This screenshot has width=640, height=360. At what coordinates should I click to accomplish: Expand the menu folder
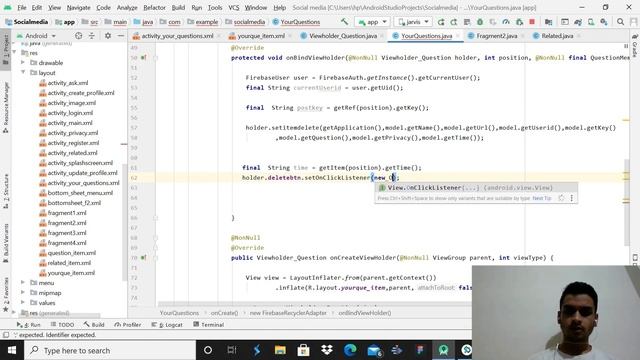[x=23, y=282]
